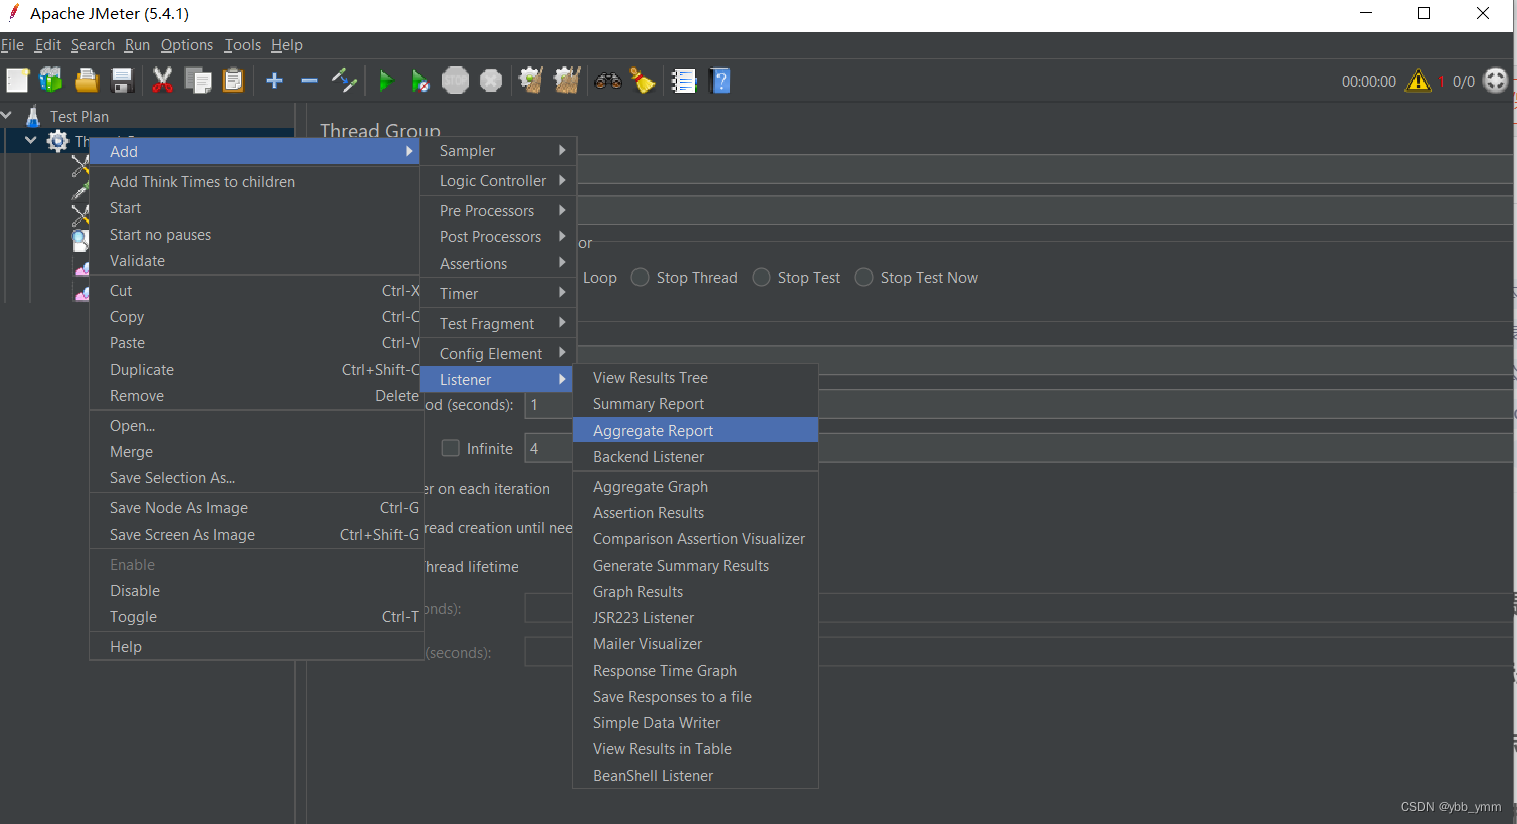Select the Stop Test Now radio button
Viewport: 1517px width, 824px height.
(x=864, y=277)
